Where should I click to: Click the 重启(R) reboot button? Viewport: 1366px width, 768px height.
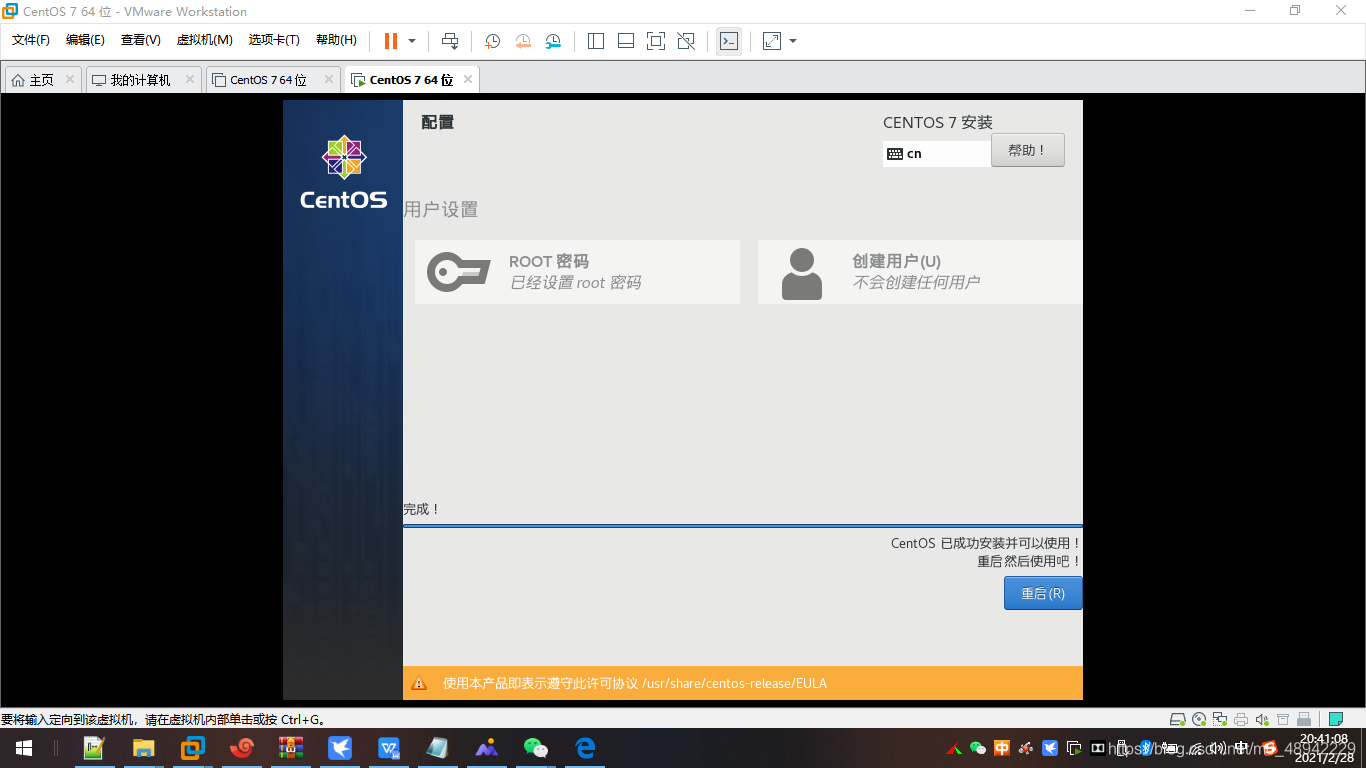[1043, 593]
